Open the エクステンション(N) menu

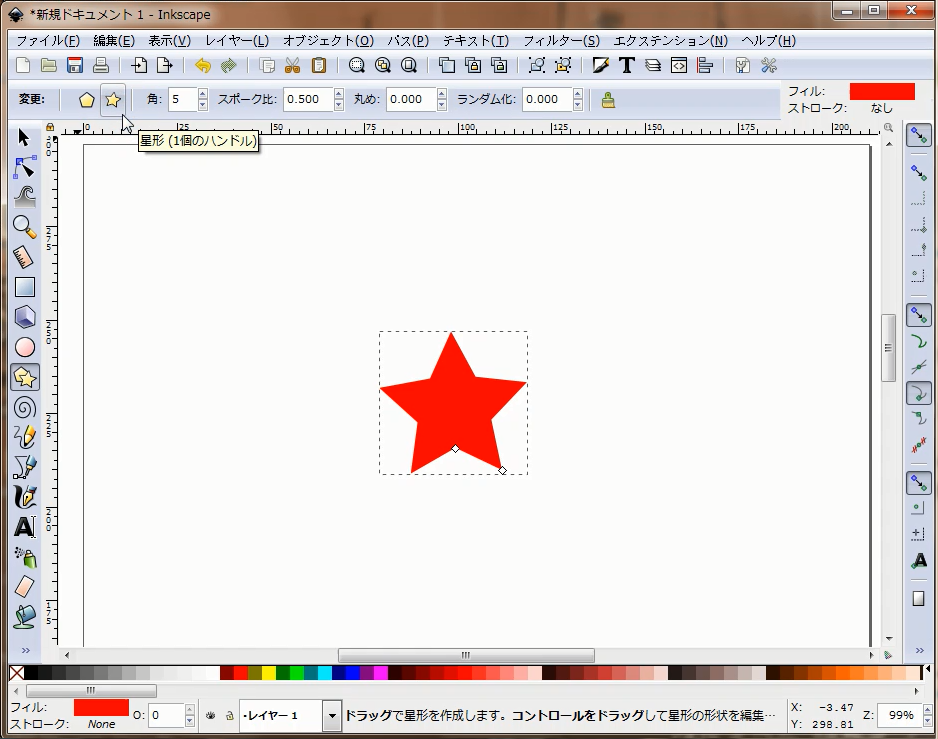pyautogui.click(x=670, y=41)
